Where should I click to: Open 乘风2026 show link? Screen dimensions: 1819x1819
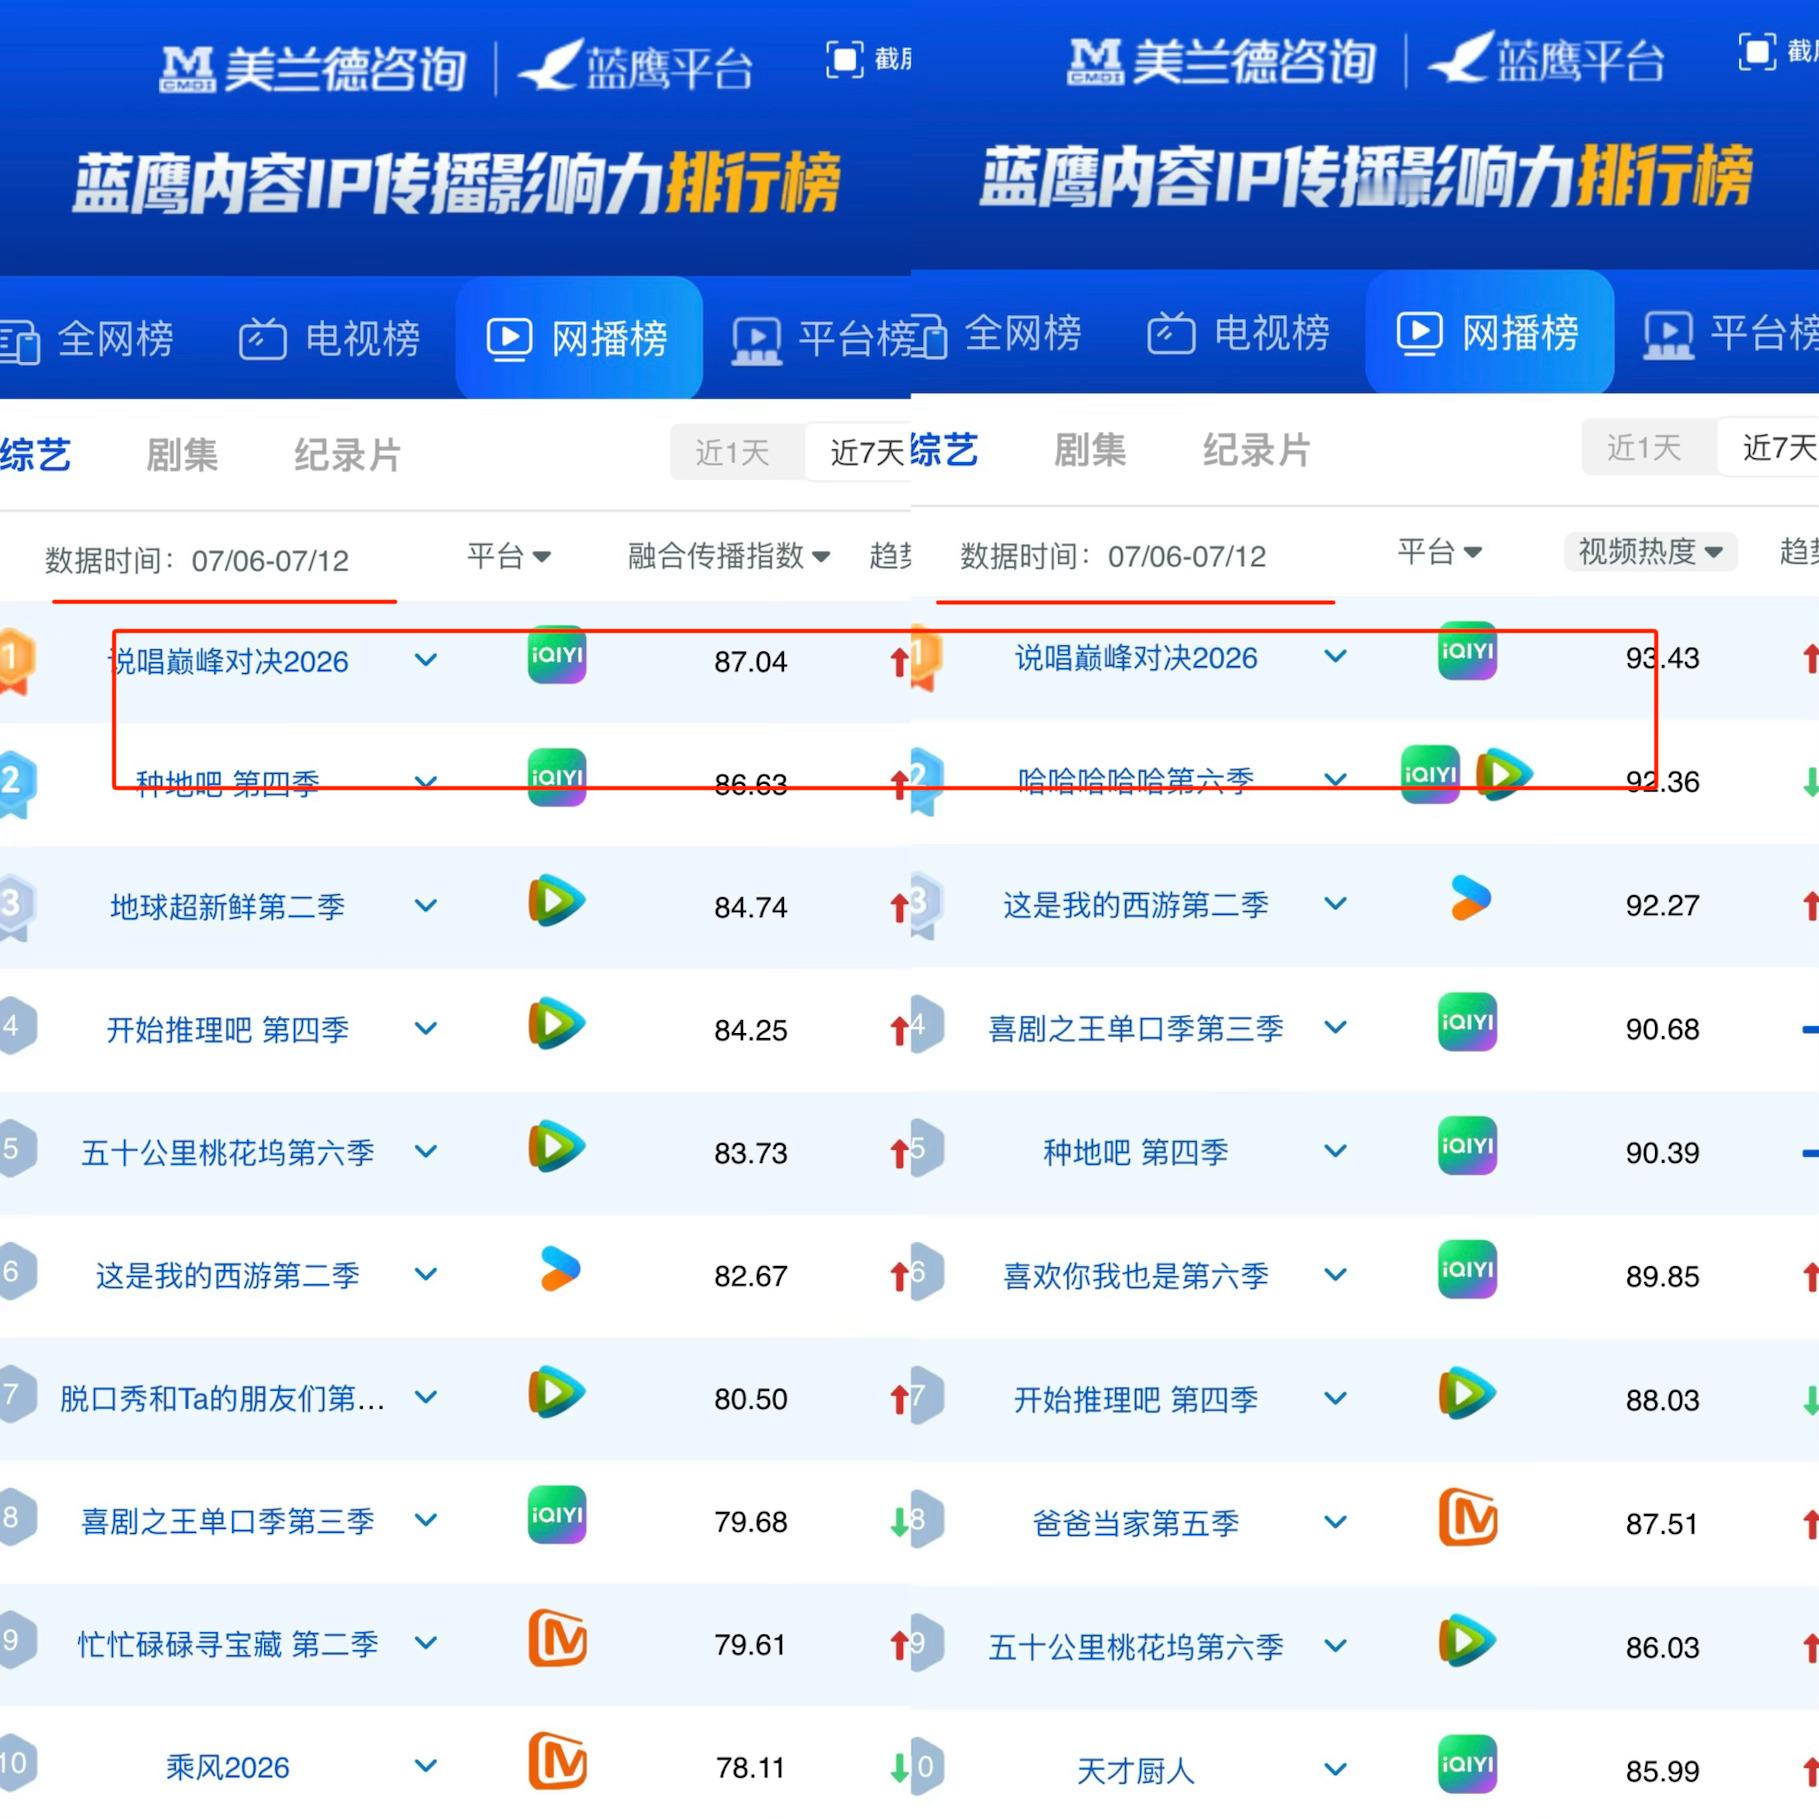click(228, 1768)
